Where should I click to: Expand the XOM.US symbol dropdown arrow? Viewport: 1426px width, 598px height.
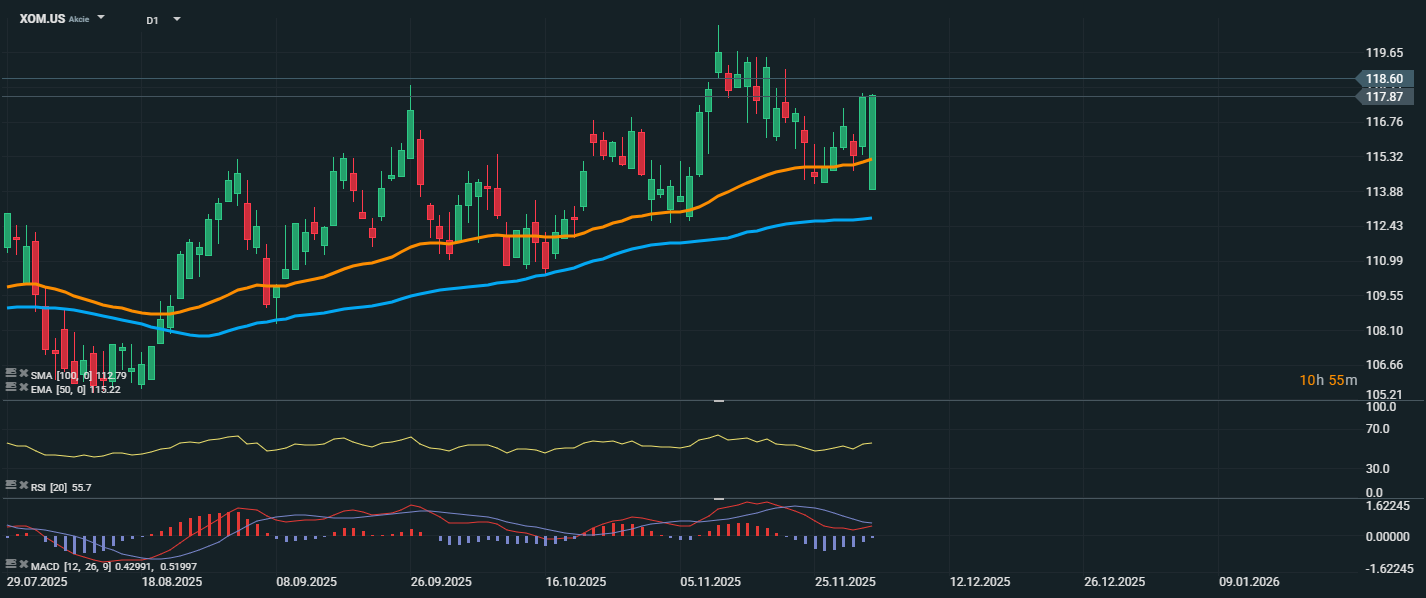tap(101, 18)
